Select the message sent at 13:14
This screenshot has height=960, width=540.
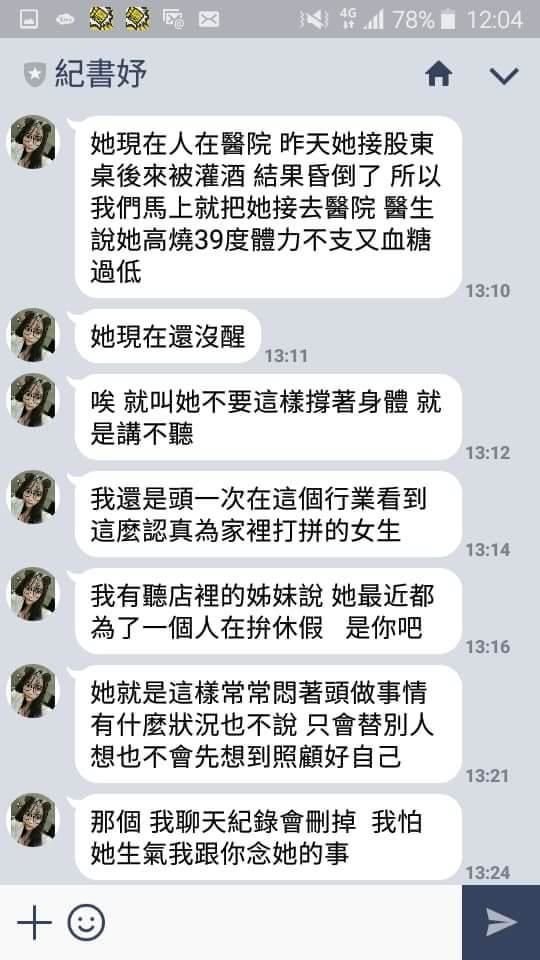[x=268, y=514]
